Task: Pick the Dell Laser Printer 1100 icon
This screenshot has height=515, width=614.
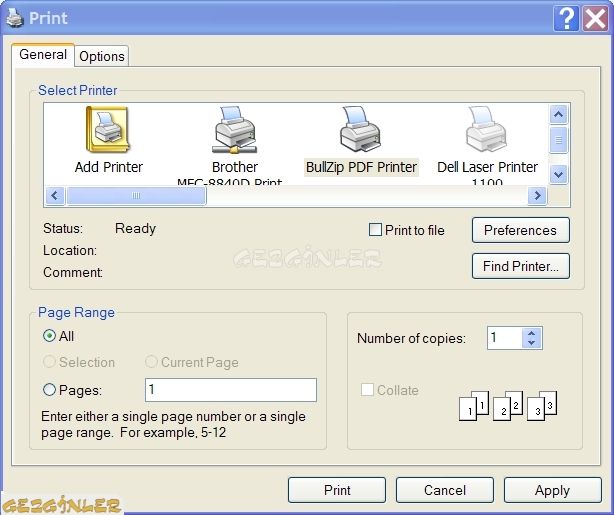Action: [487, 129]
